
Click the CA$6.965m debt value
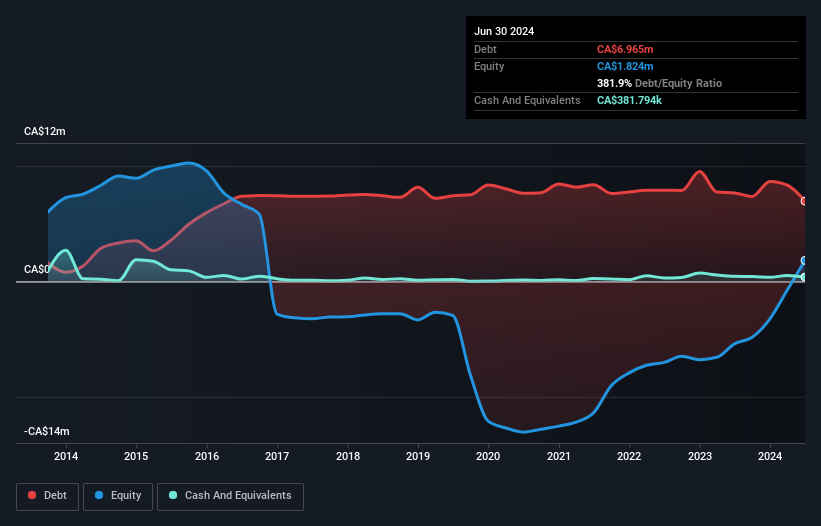coord(625,49)
